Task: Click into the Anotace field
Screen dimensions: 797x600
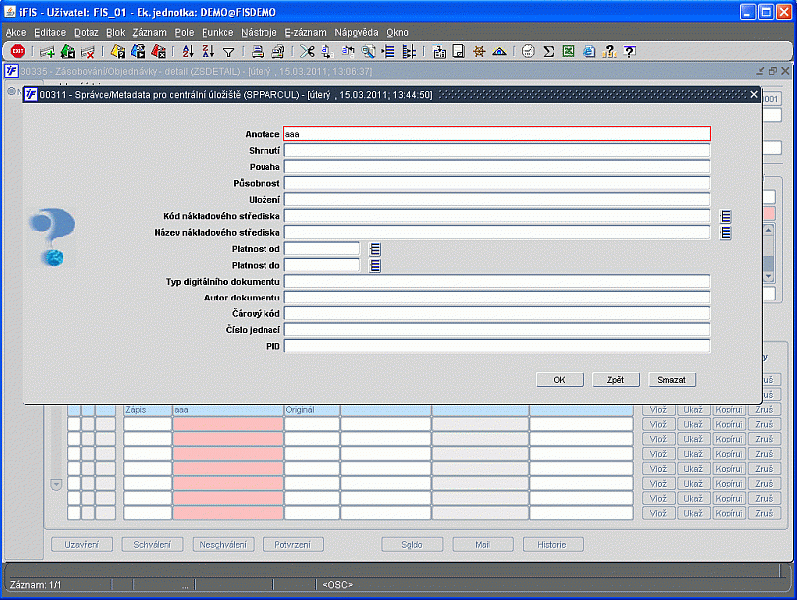Action: click(497, 134)
